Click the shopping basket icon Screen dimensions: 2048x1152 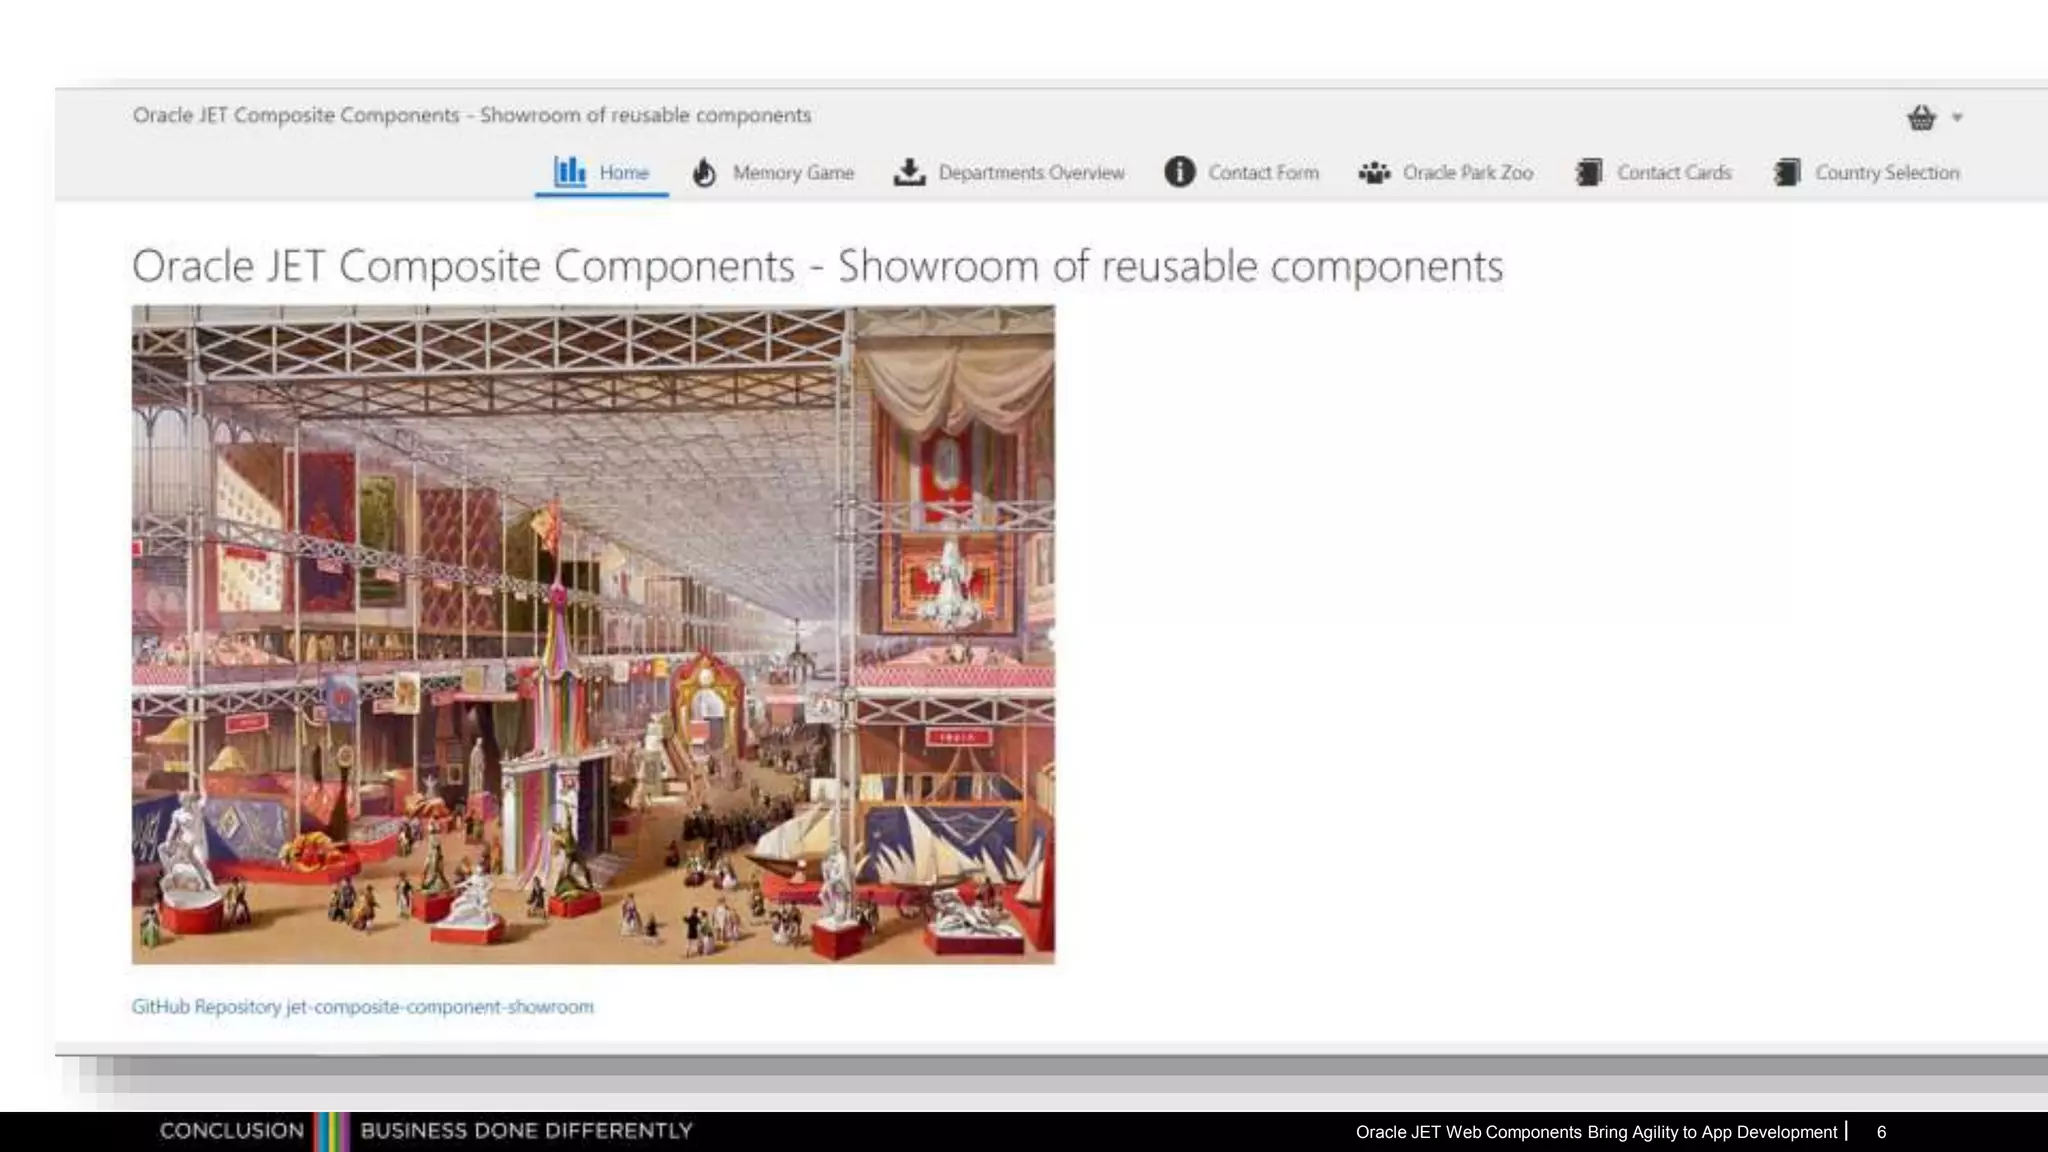[x=1921, y=117]
